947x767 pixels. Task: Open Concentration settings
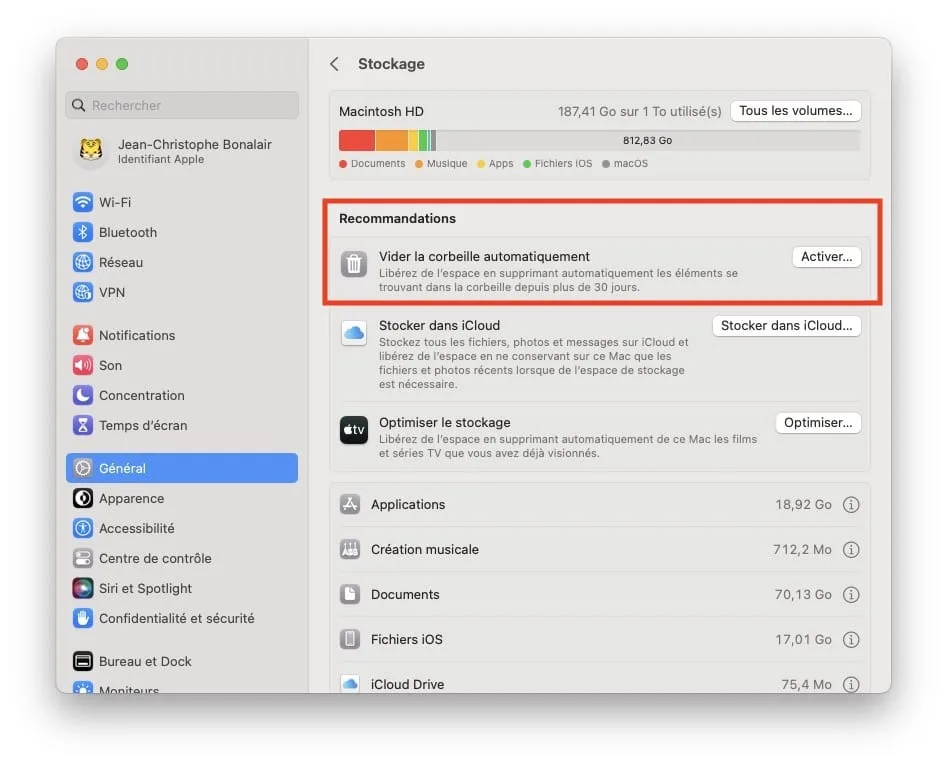[182, 396]
